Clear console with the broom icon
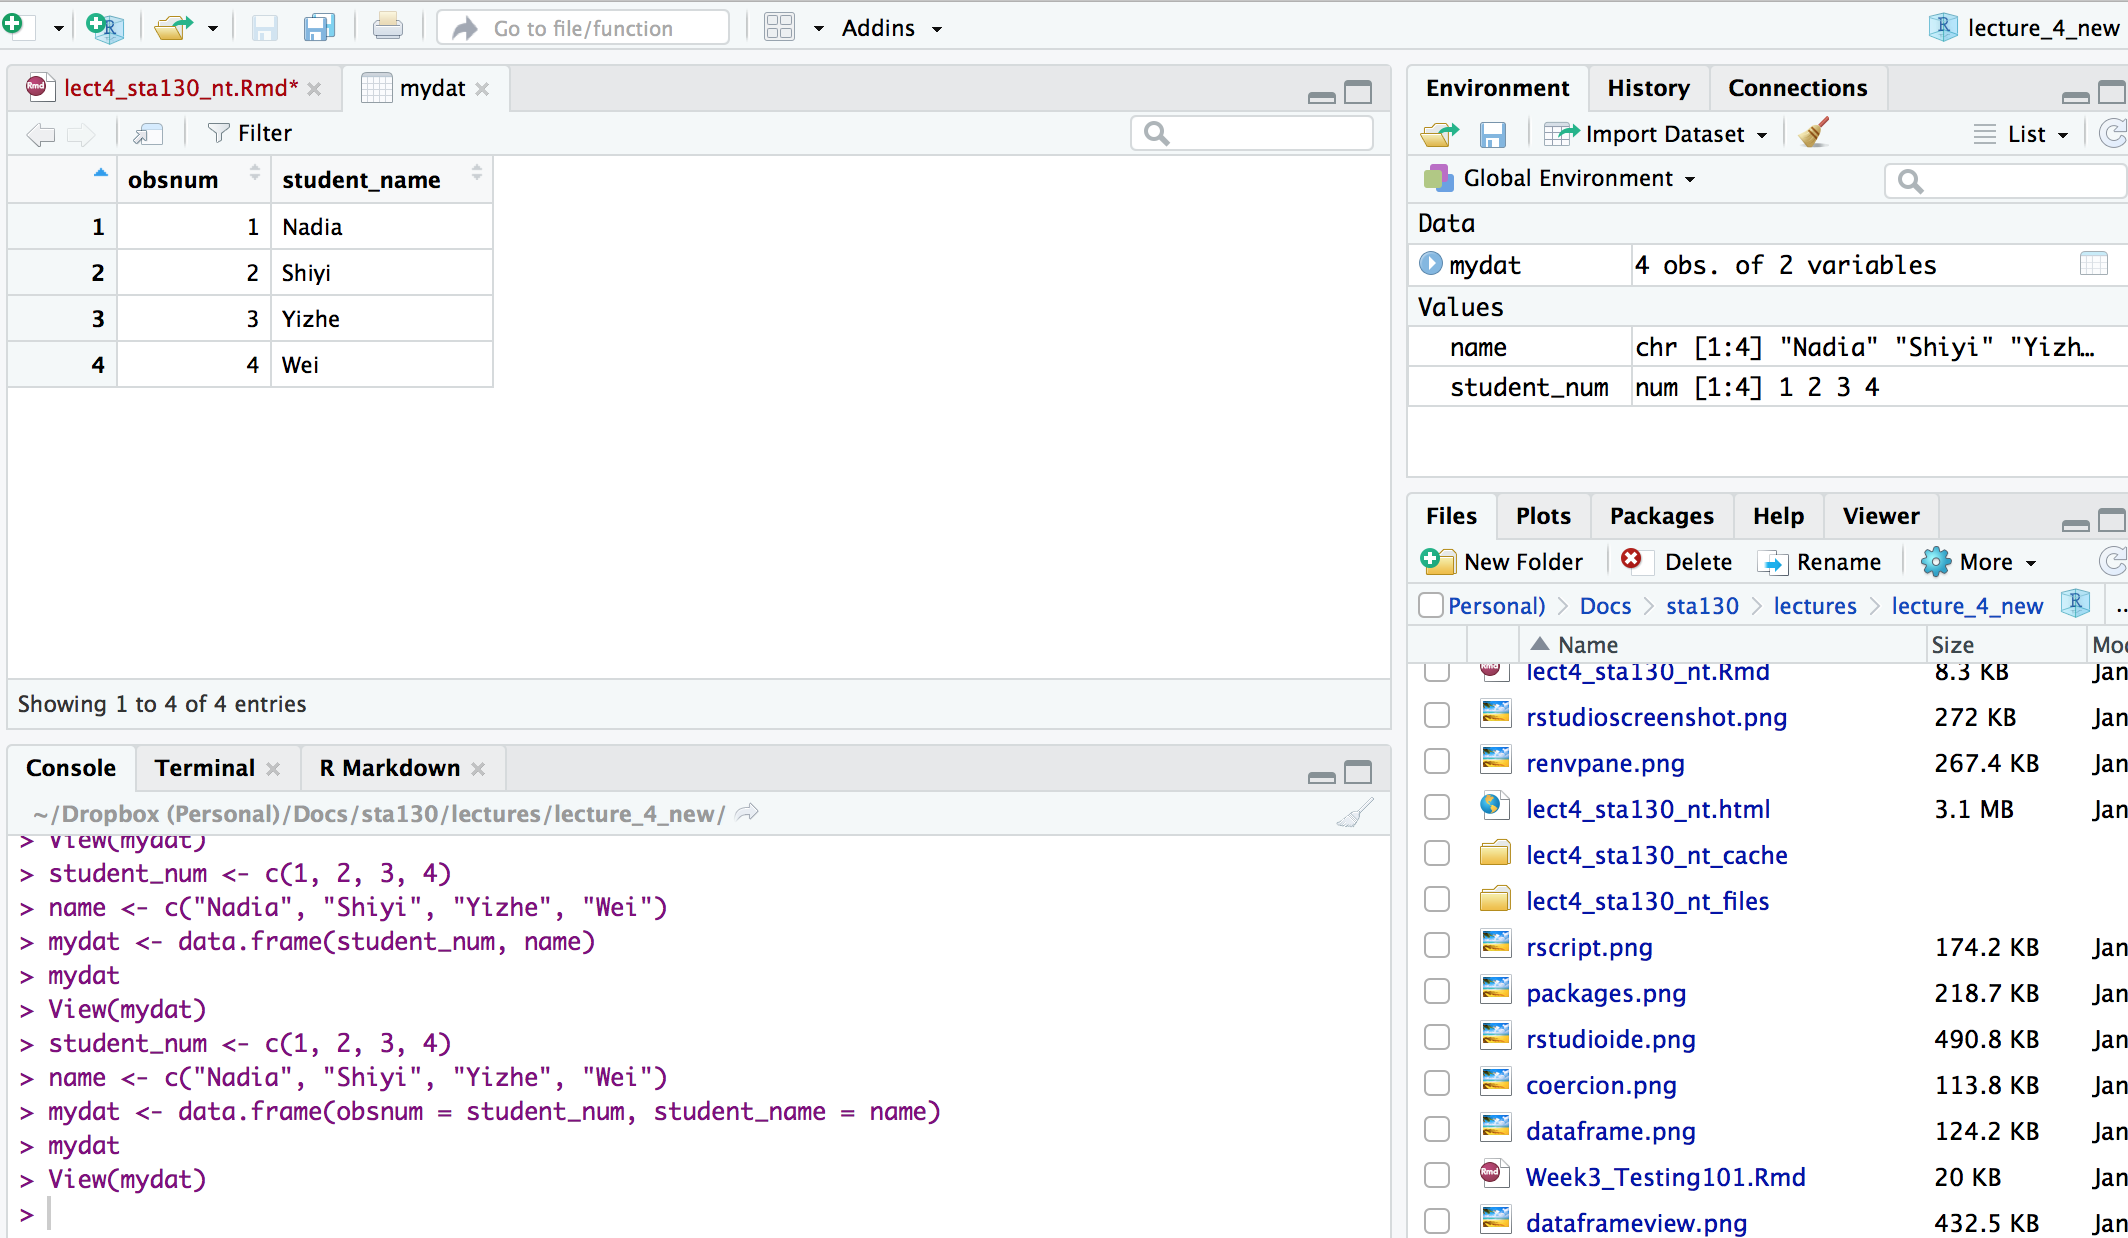Screen dimensions: 2128x1238 pyautogui.click(x=1355, y=814)
